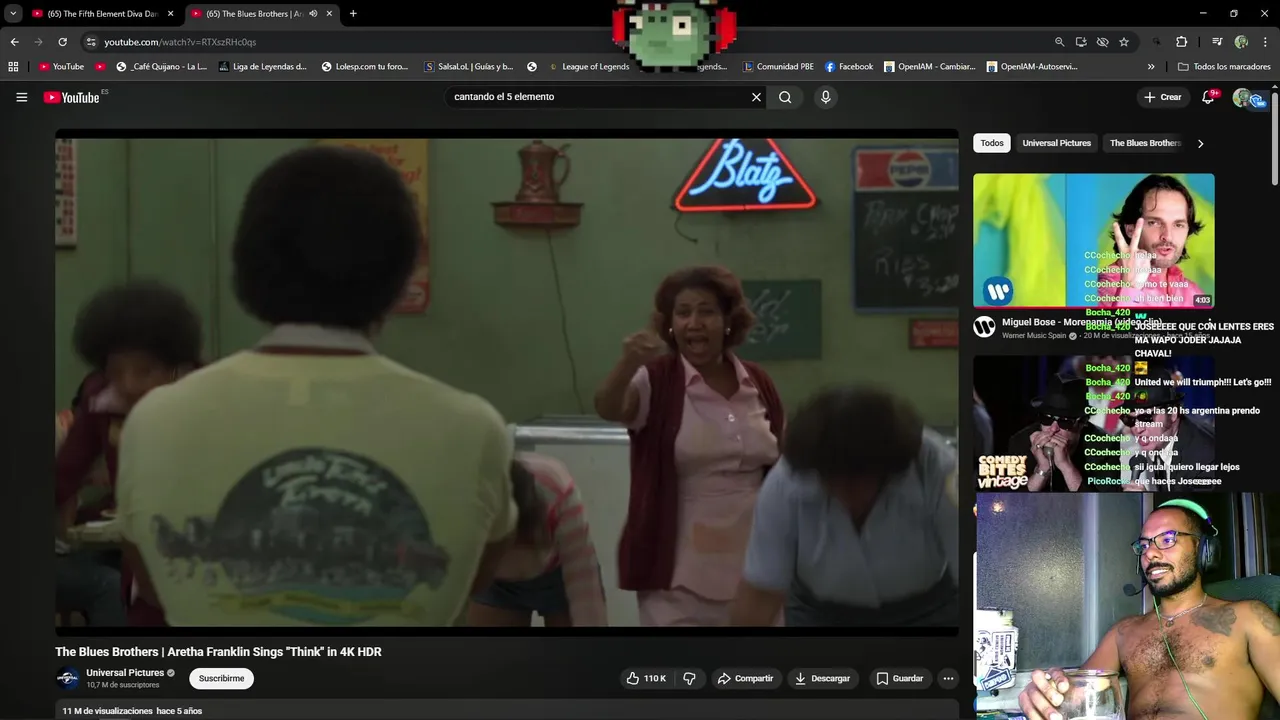1280x720 pixels.
Task: Click the video player to pause
Action: point(506,382)
